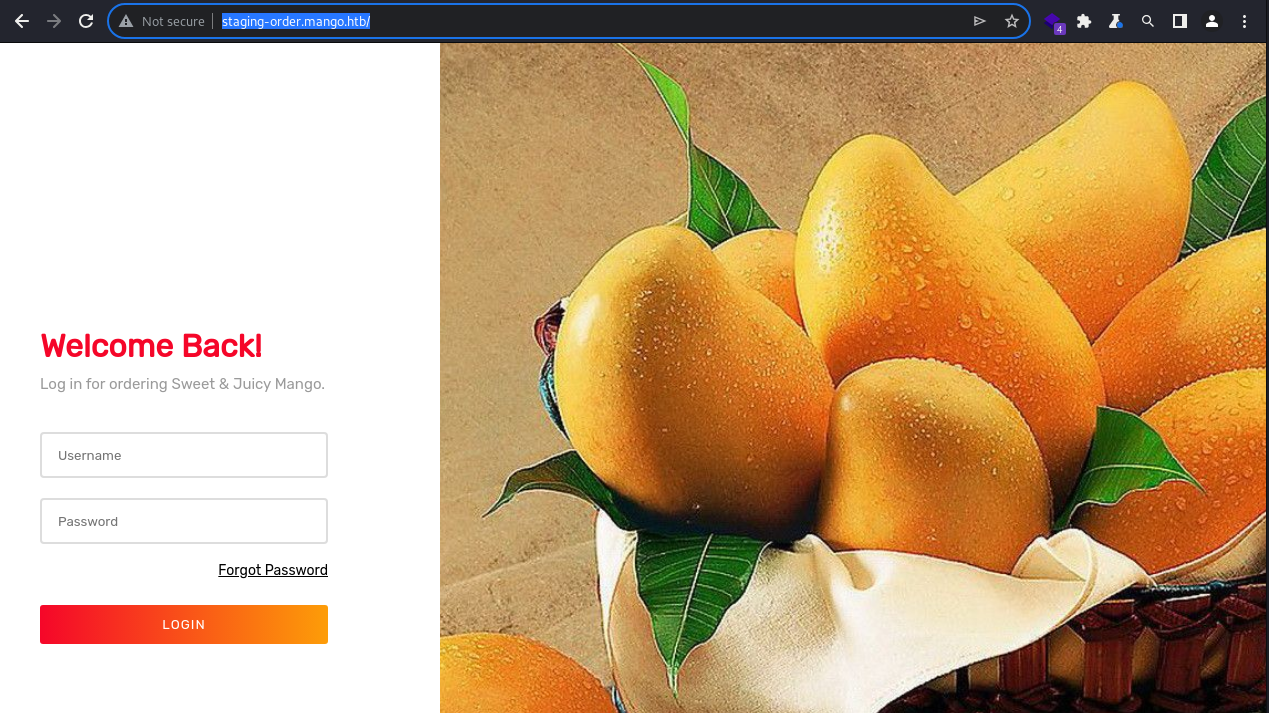1269x713 pixels.
Task: Click the Welcome Back! heading
Action: pyautogui.click(x=151, y=346)
